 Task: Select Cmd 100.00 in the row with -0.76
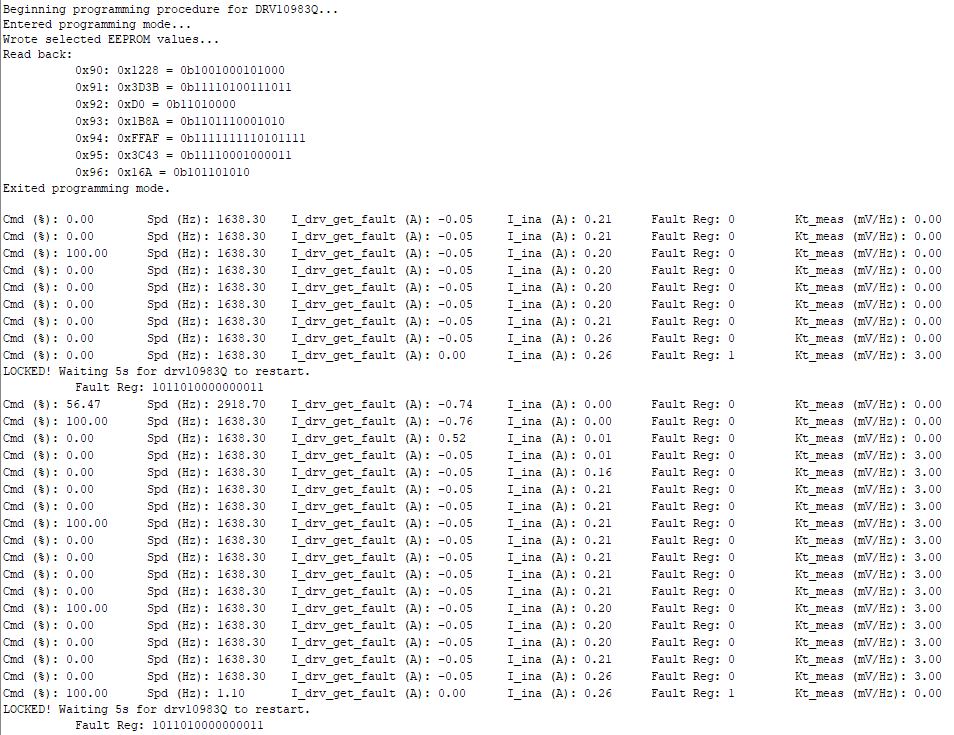(86, 422)
